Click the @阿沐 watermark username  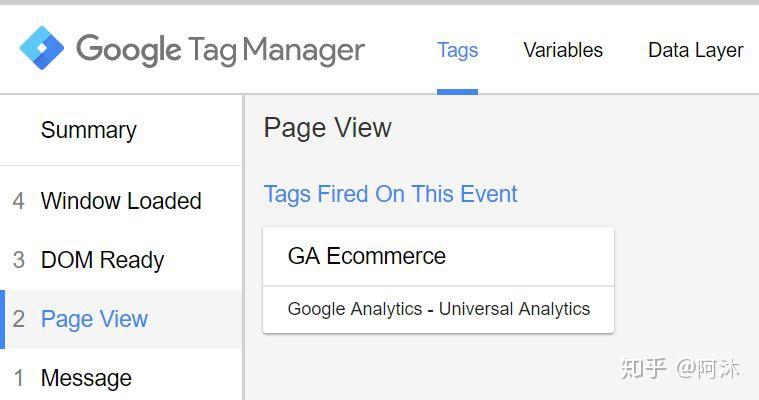708,368
